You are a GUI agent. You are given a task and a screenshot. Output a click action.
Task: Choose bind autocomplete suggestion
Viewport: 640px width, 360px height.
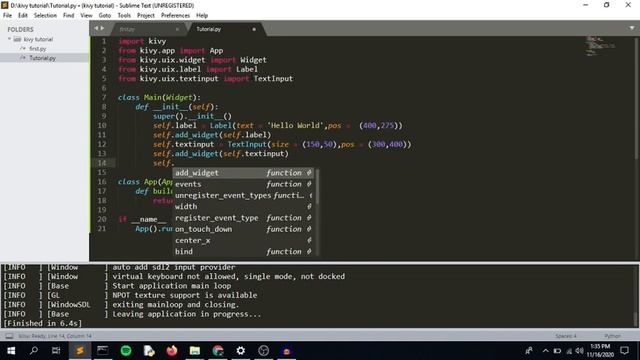pos(244,251)
